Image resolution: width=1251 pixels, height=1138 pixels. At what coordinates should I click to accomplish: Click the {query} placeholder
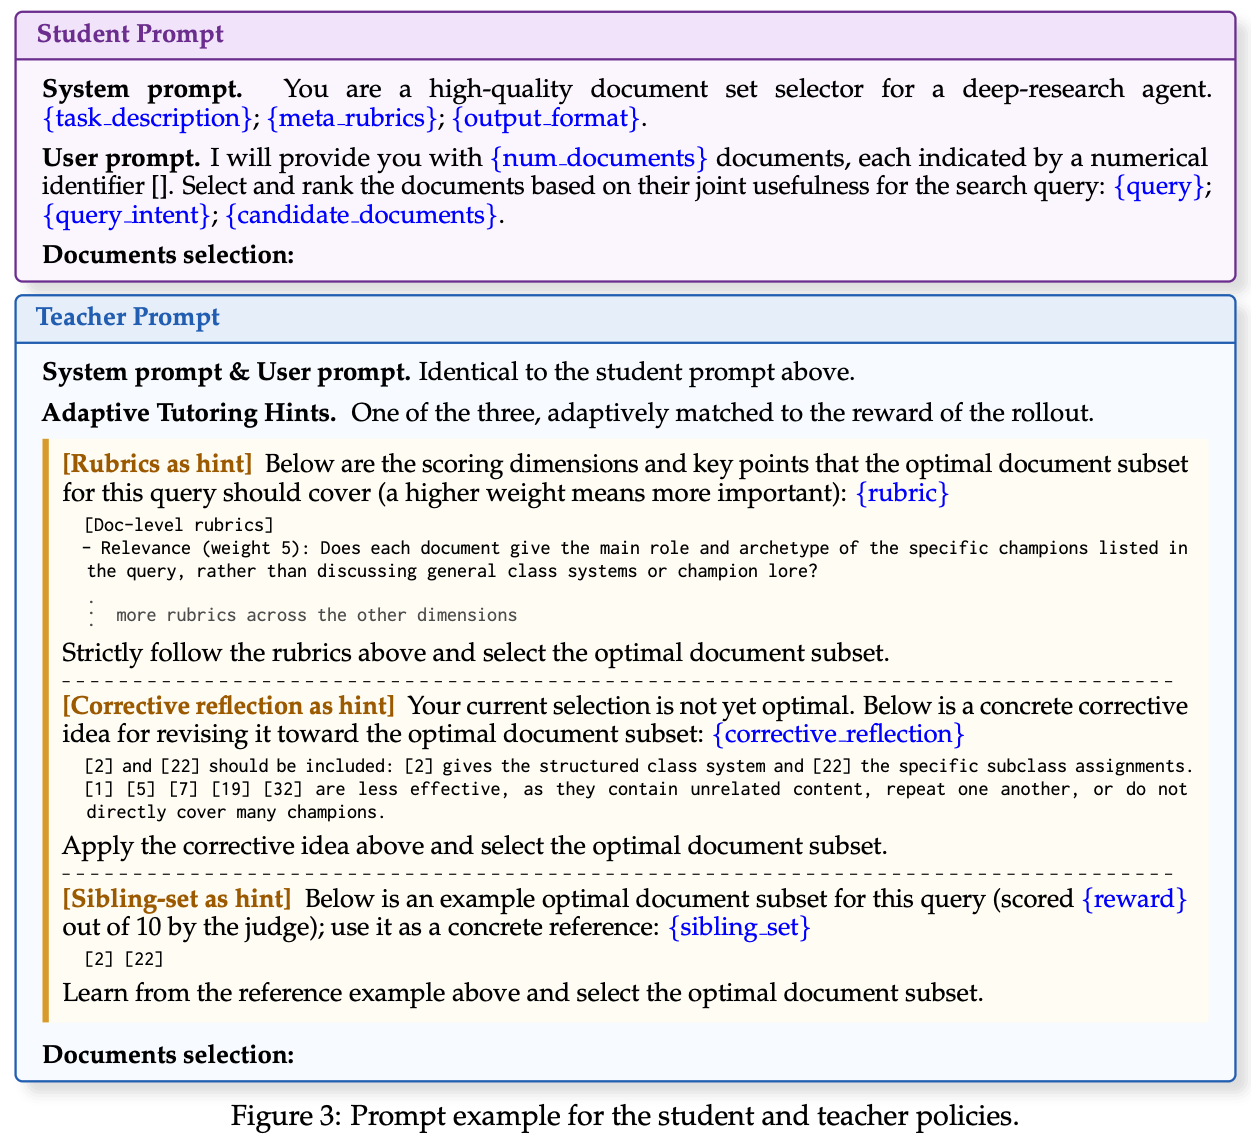point(1158,186)
